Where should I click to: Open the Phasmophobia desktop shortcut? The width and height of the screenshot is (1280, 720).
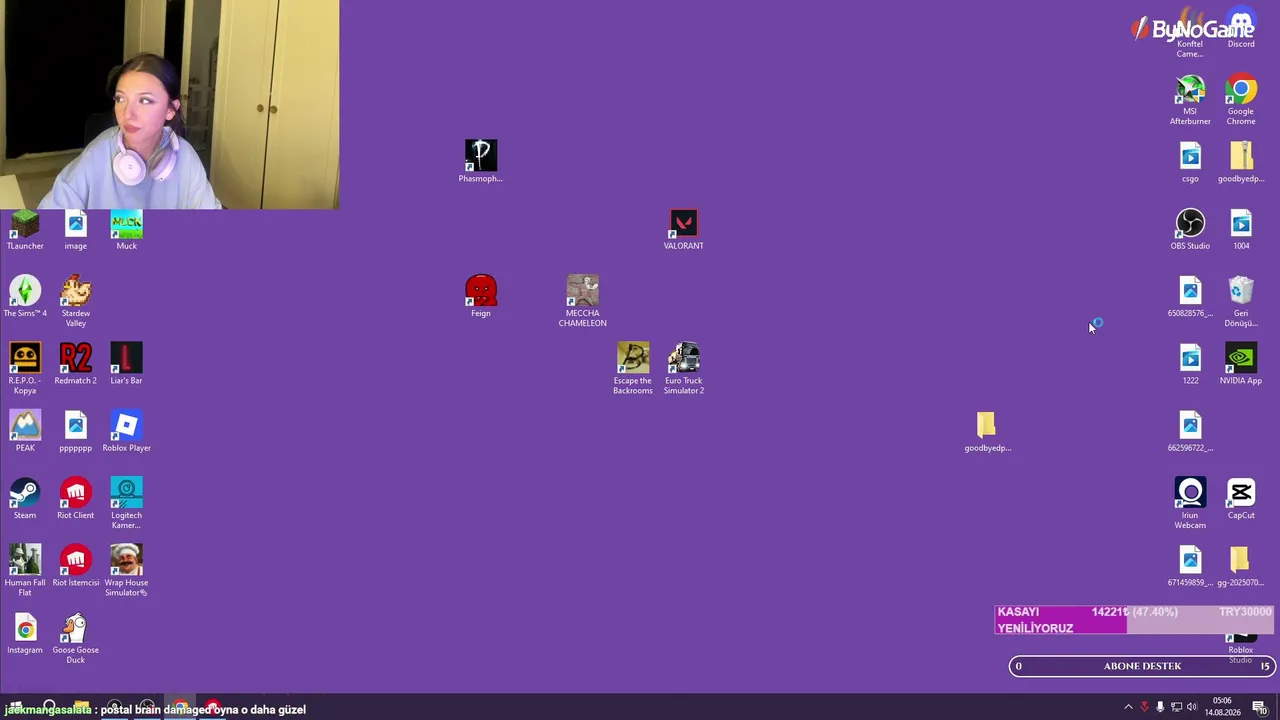point(480,156)
